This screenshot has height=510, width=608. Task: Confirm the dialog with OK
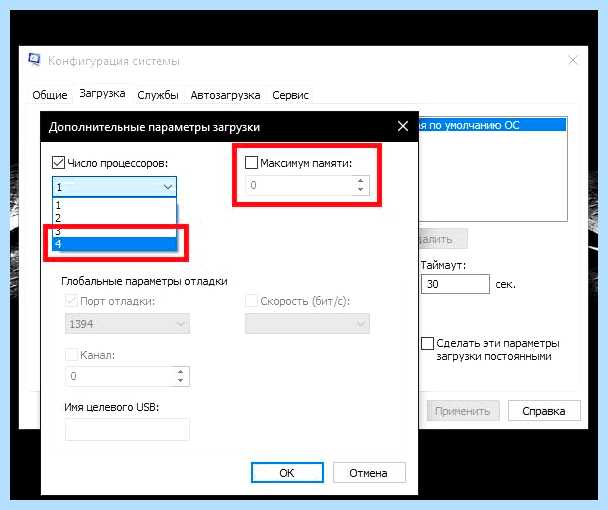(x=287, y=473)
